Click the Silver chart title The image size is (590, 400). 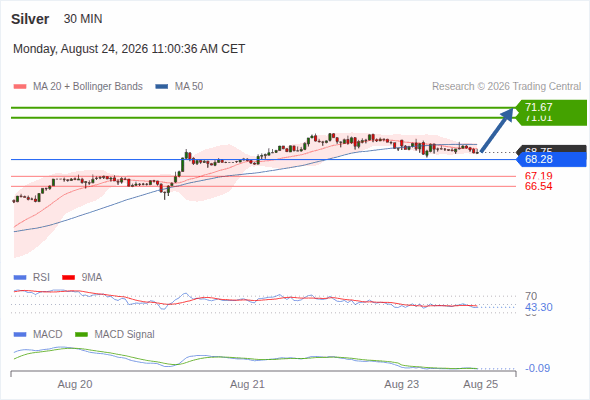pos(30,19)
